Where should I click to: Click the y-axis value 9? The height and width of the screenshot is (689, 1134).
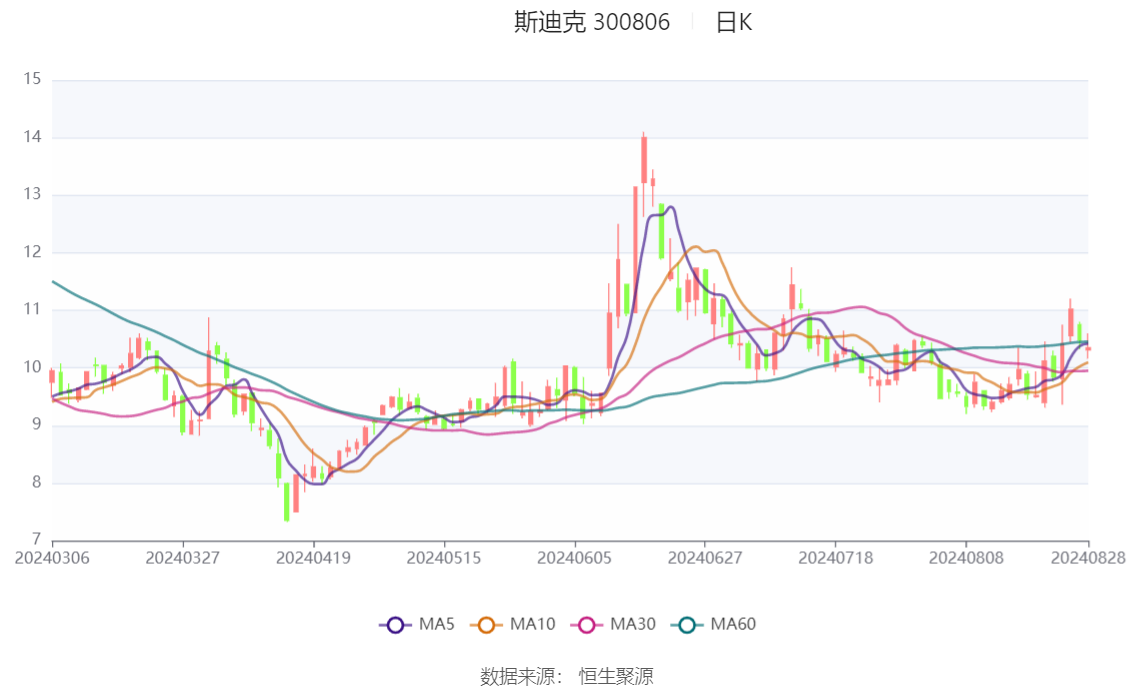point(36,425)
